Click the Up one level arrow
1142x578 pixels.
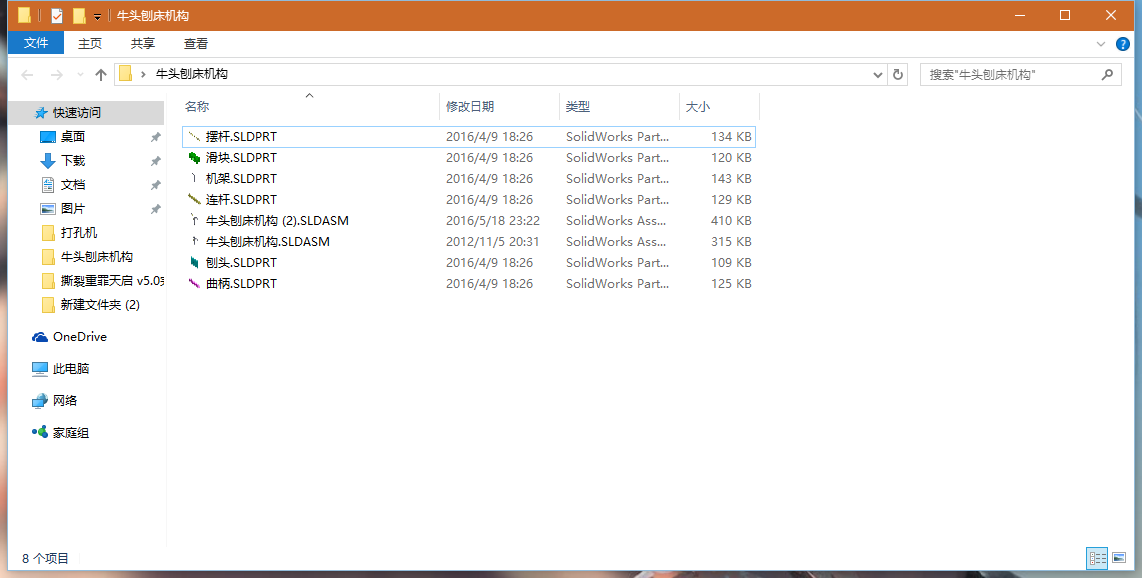(101, 74)
